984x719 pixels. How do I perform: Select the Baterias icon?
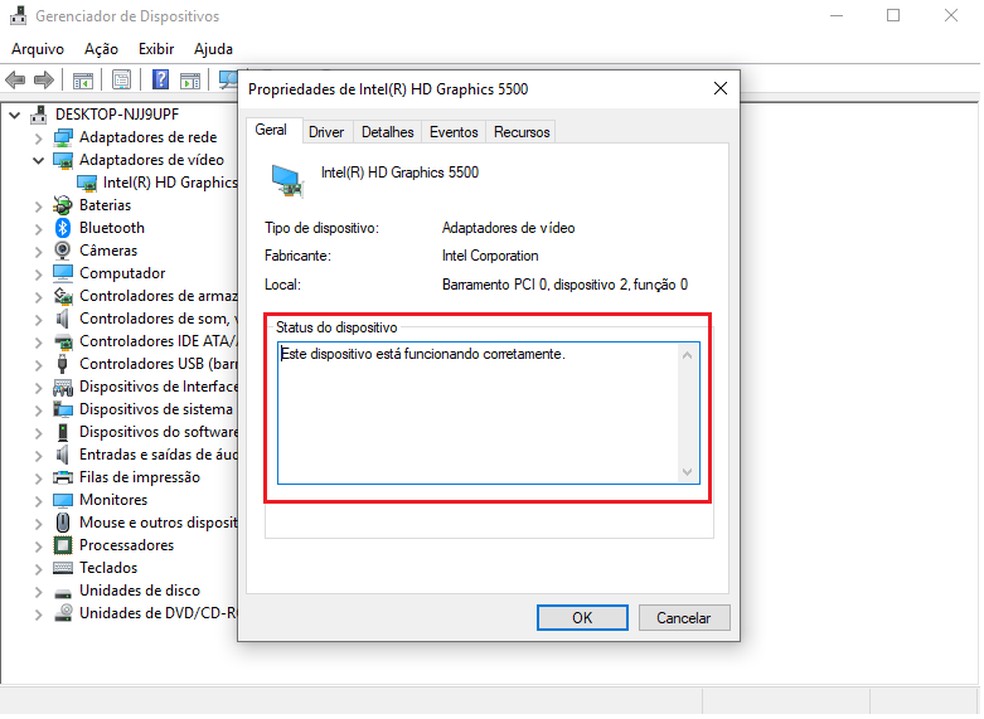[x=63, y=205]
